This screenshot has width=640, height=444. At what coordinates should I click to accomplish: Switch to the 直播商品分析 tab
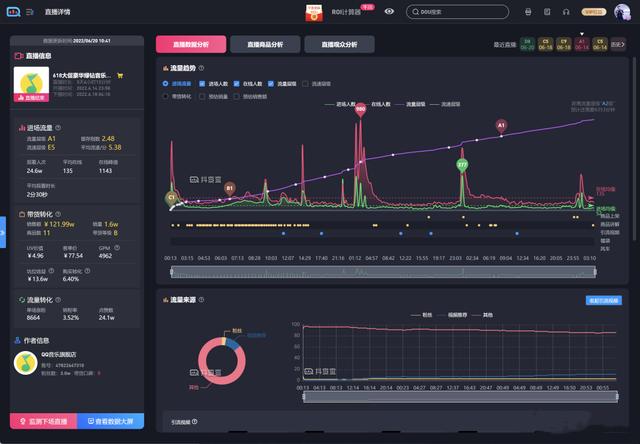pyautogui.click(x=264, y=44)
